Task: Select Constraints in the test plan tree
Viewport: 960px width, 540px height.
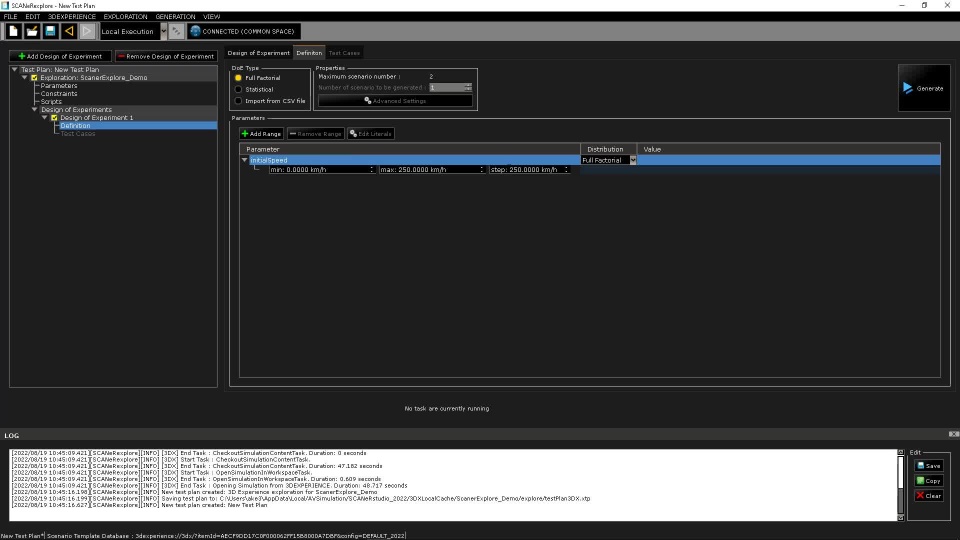Action: click(59, 94)
